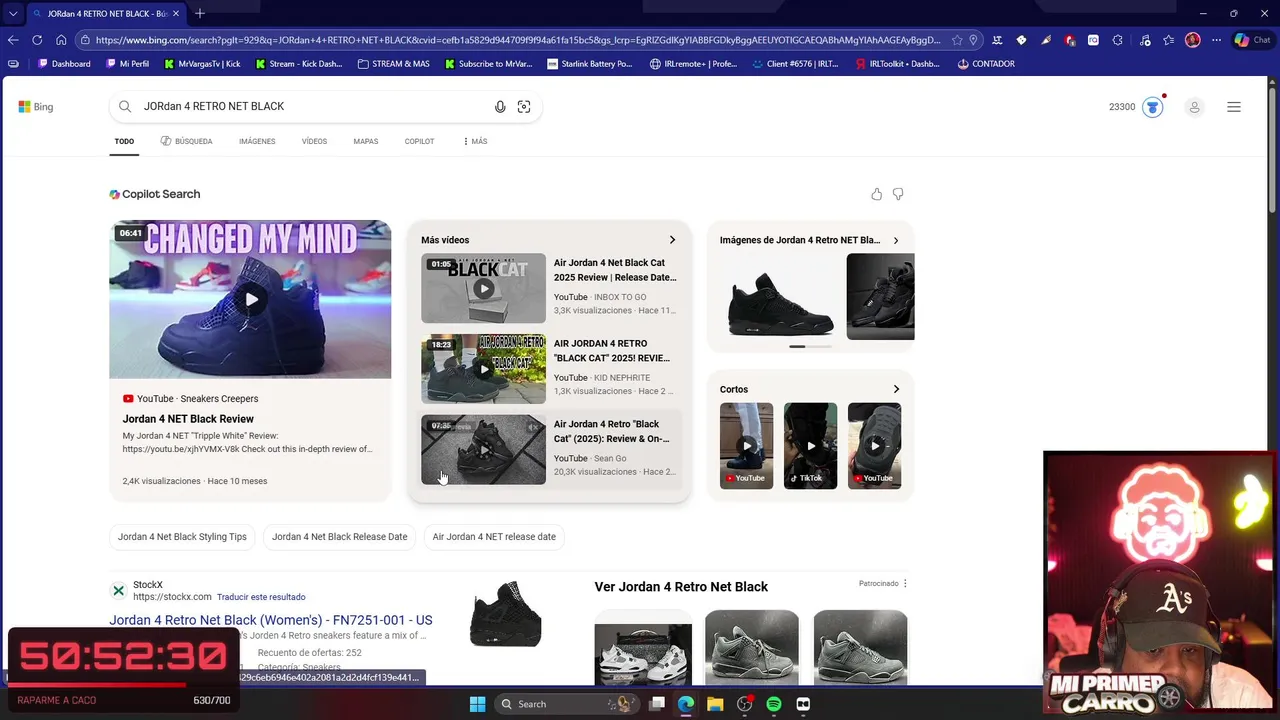Open the Bing hamburger menu
1280x720 pixels.
(x=1234, y=107)
